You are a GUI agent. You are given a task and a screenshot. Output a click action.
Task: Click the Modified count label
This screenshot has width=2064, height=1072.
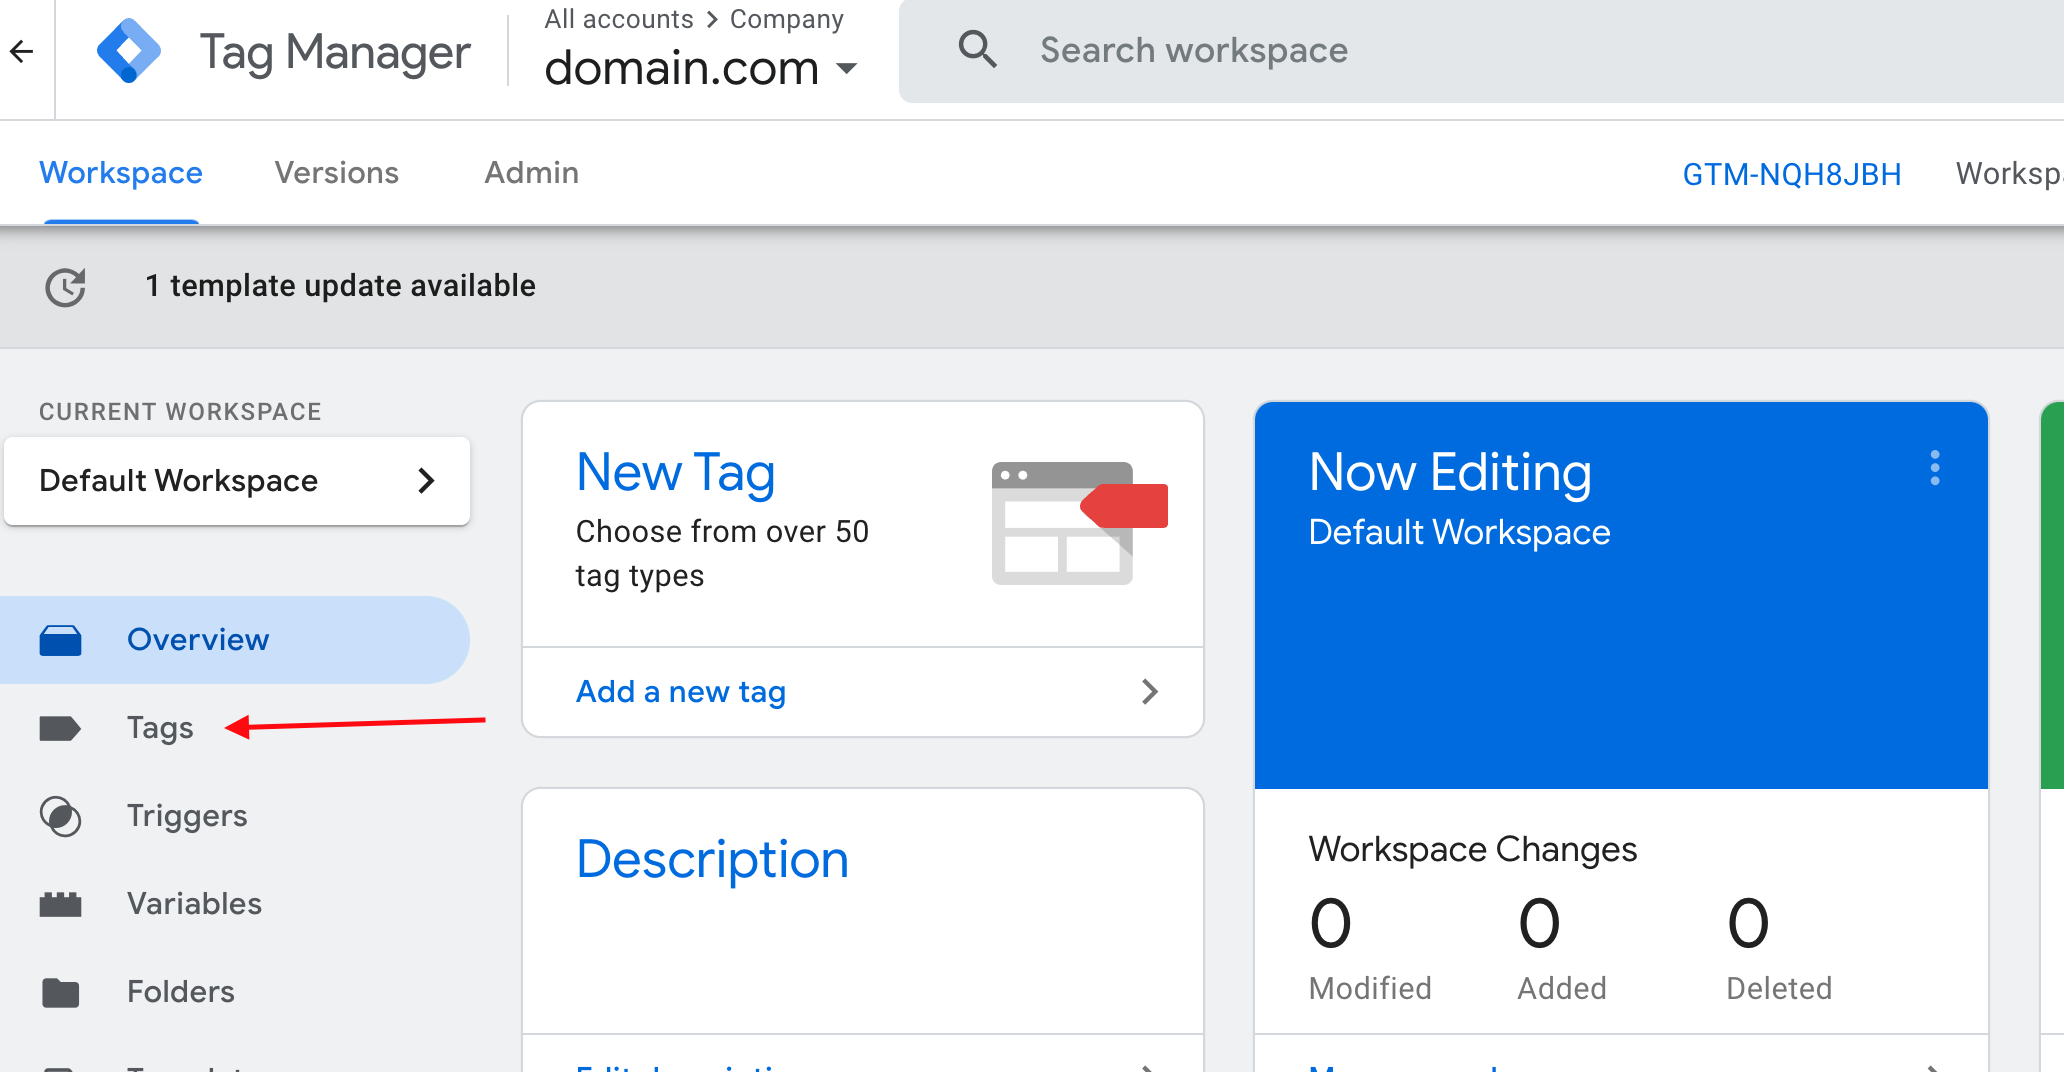pos(1370,988)
